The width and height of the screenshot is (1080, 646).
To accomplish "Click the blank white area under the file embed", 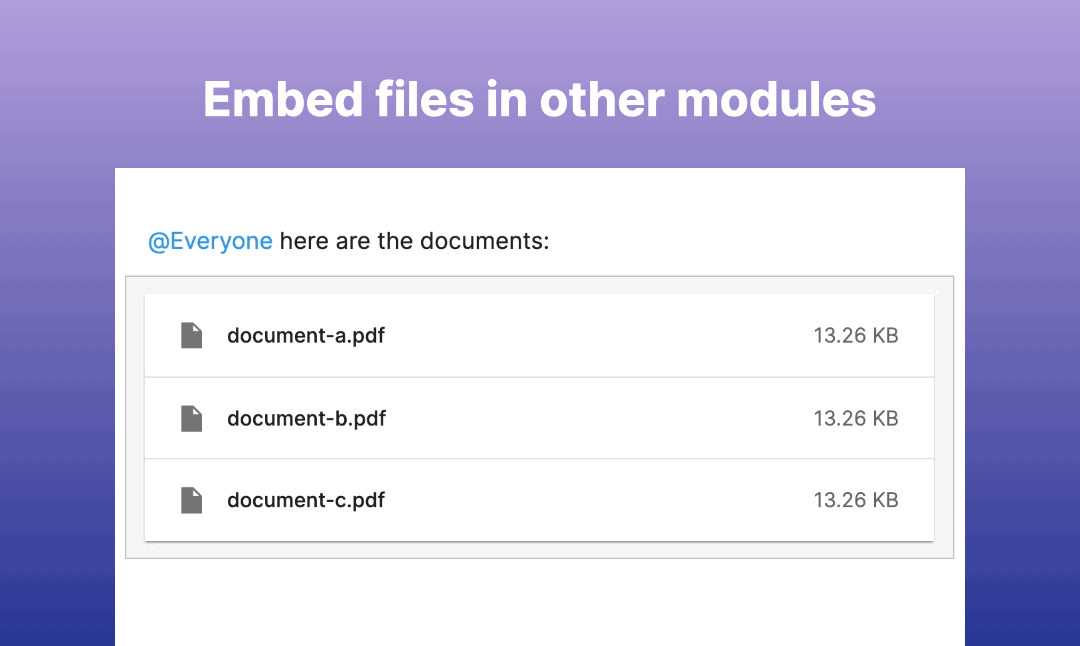I will click(539, 602).
